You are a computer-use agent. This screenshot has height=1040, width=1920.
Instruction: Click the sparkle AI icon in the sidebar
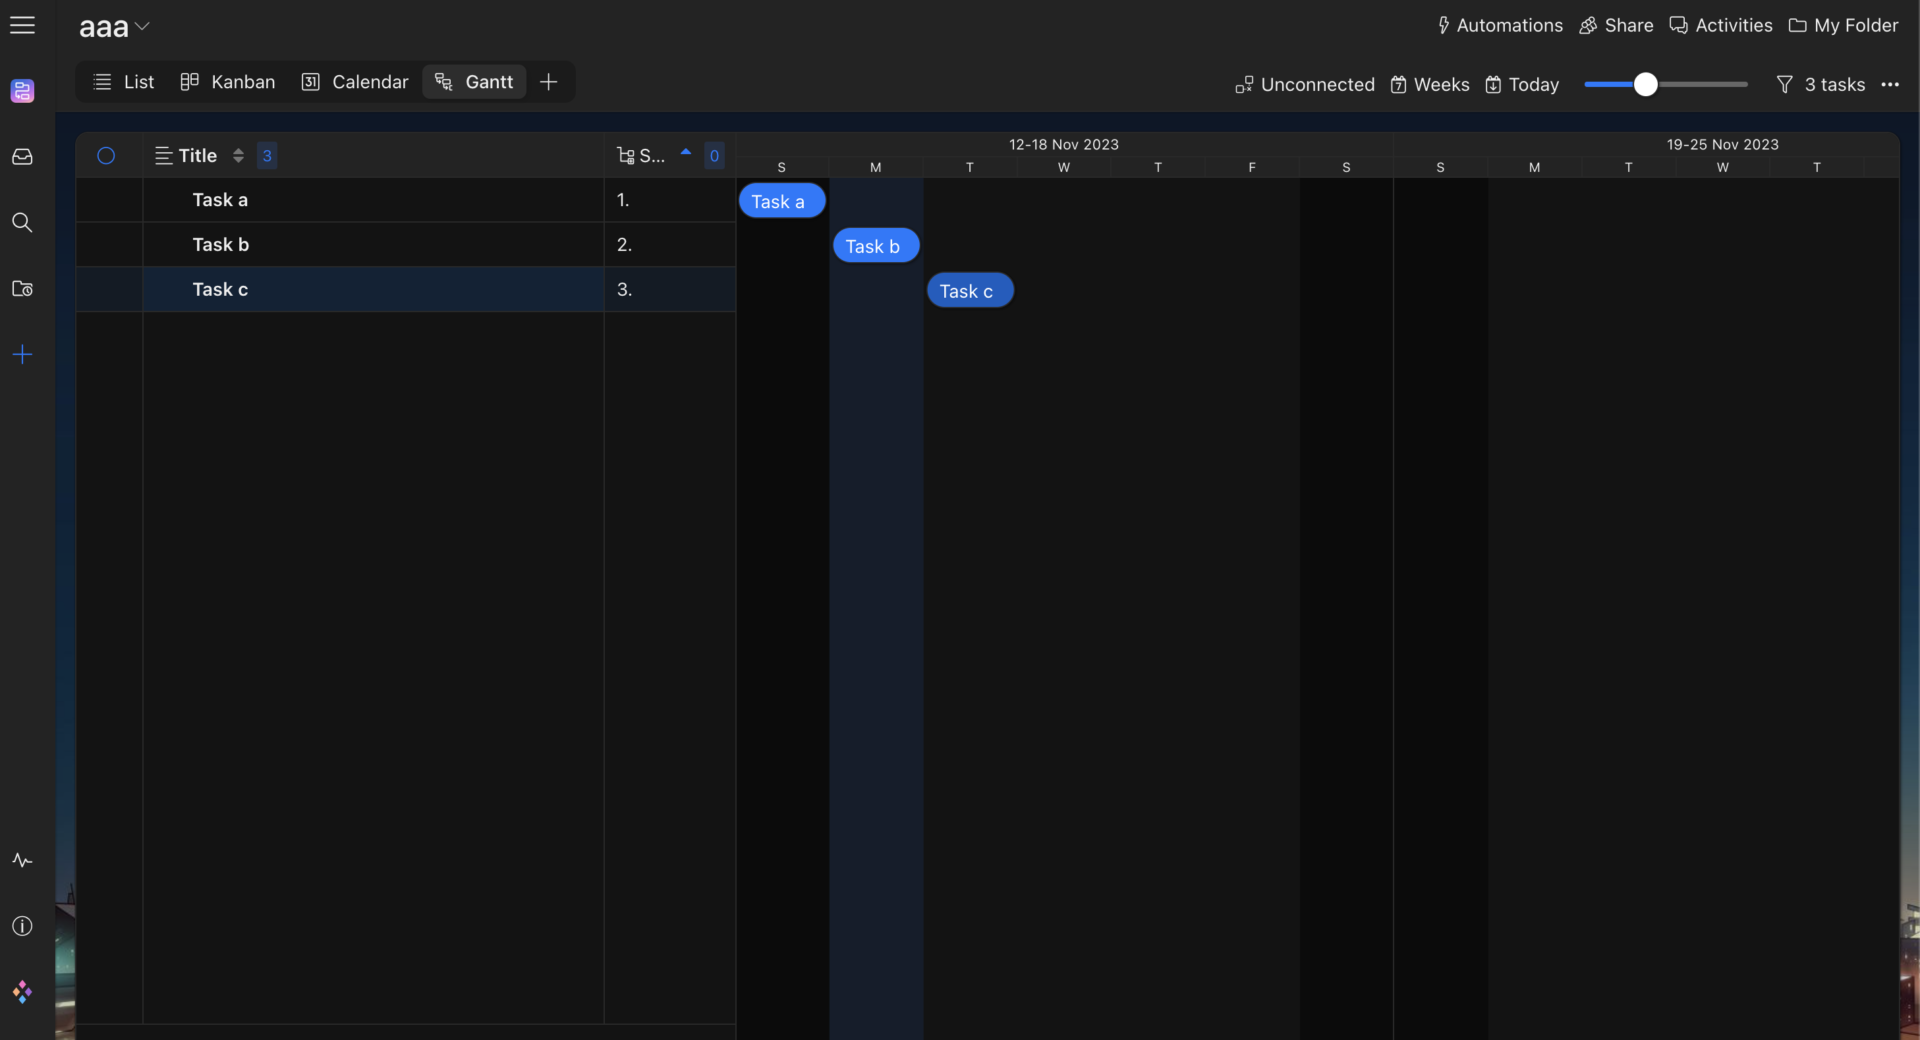coord(22,992)
